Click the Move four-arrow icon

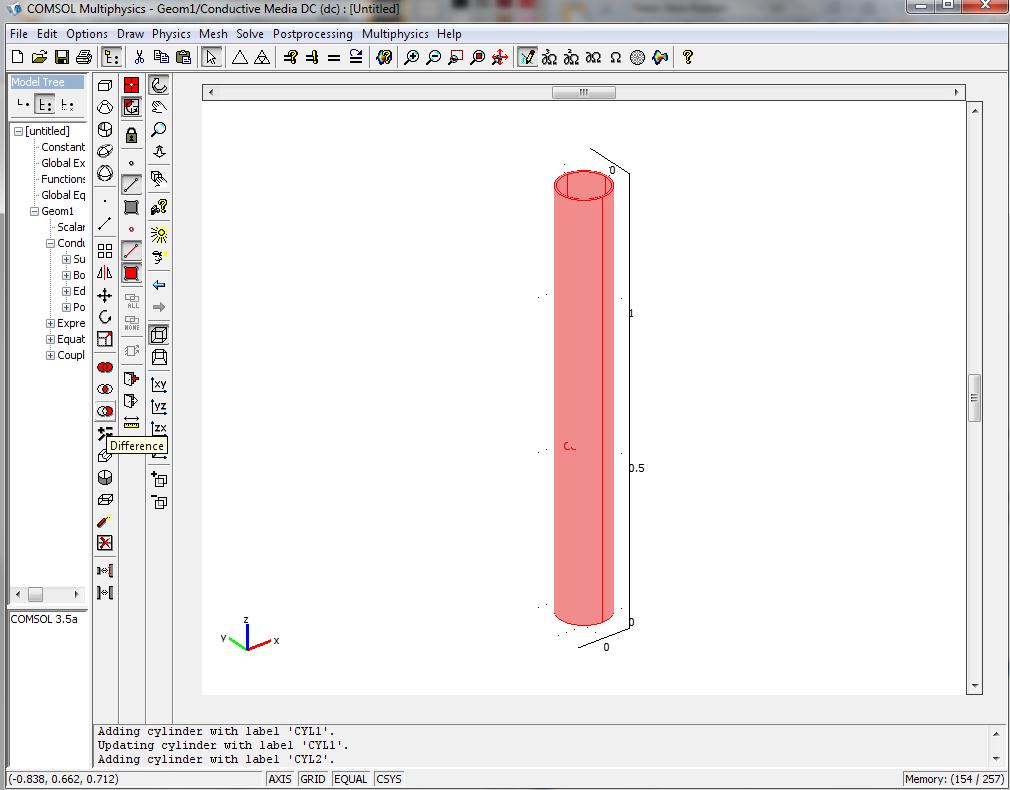(105, 295)
